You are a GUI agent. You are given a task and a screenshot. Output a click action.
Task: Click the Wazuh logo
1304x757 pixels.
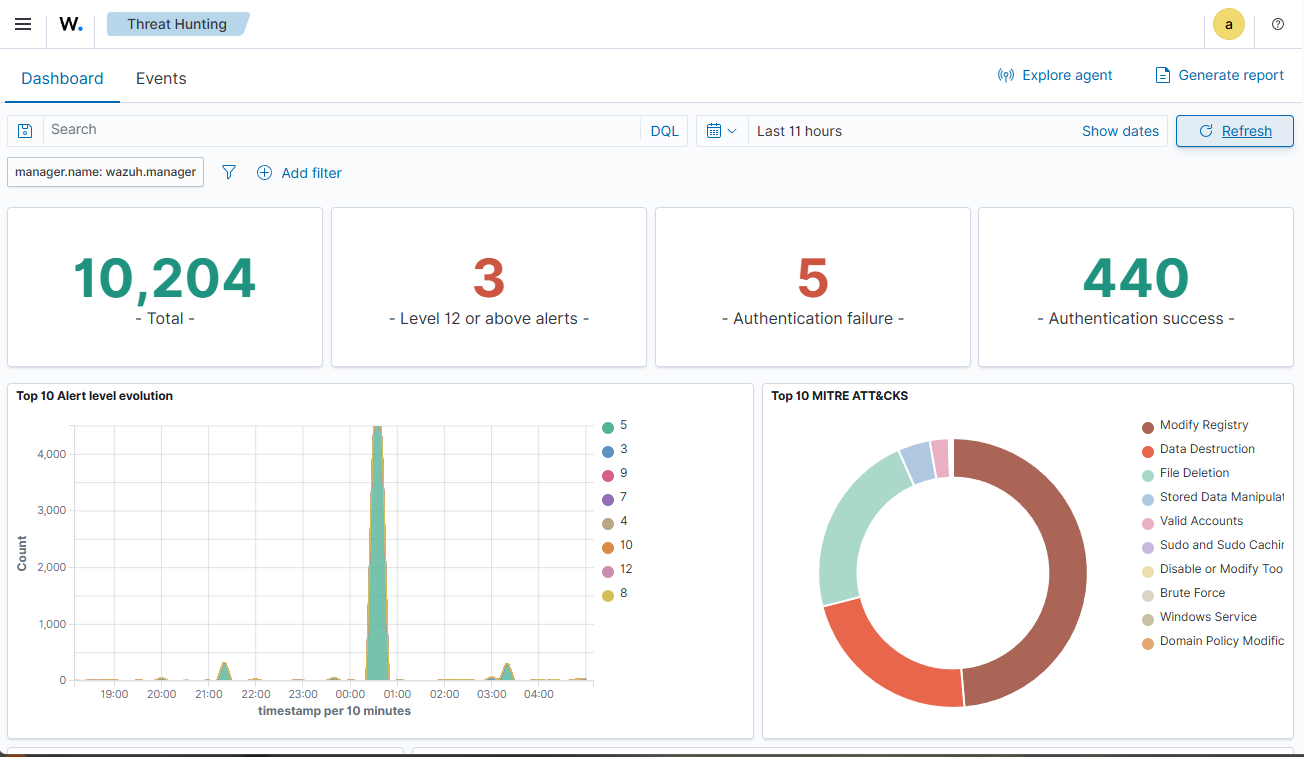70,24
